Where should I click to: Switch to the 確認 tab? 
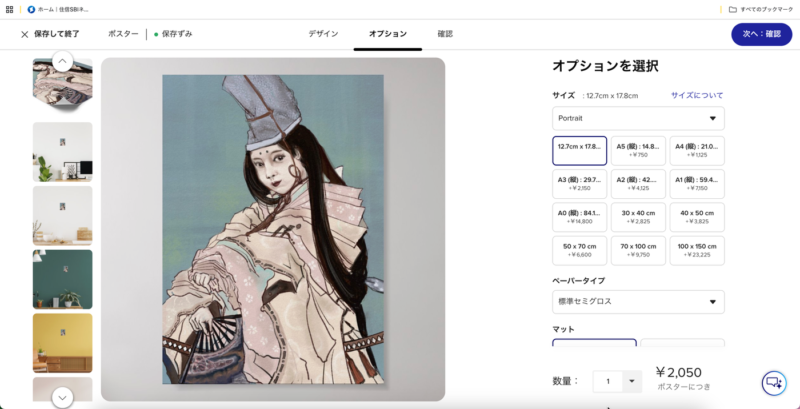445,34
